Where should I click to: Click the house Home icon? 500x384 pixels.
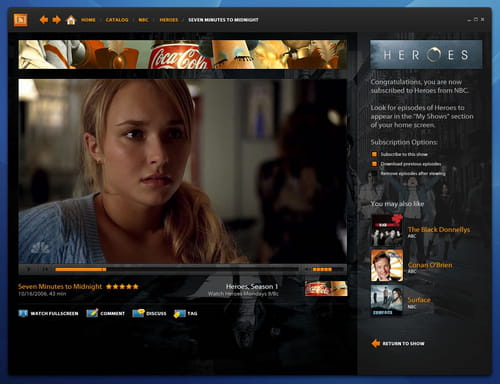tap(71, 20)
